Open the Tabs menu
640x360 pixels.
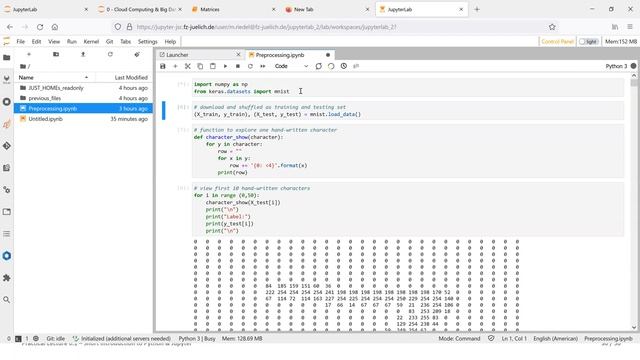click(x=125, y=42)
